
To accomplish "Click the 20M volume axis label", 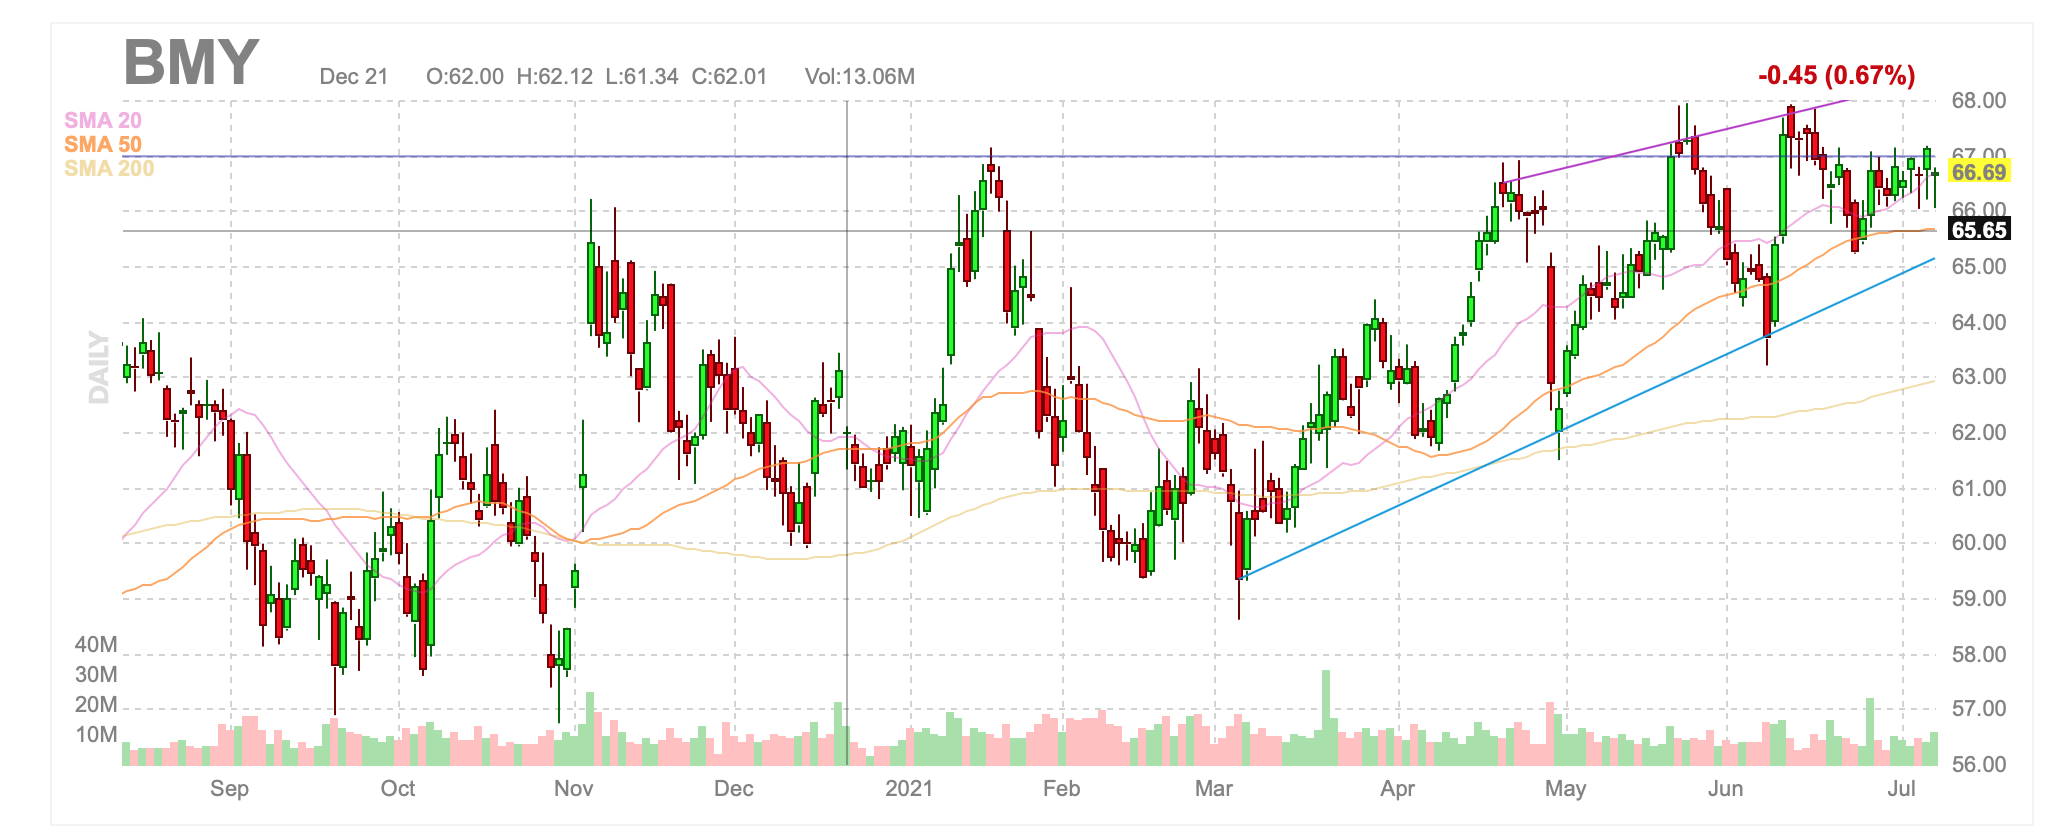I will coord(96,705).
